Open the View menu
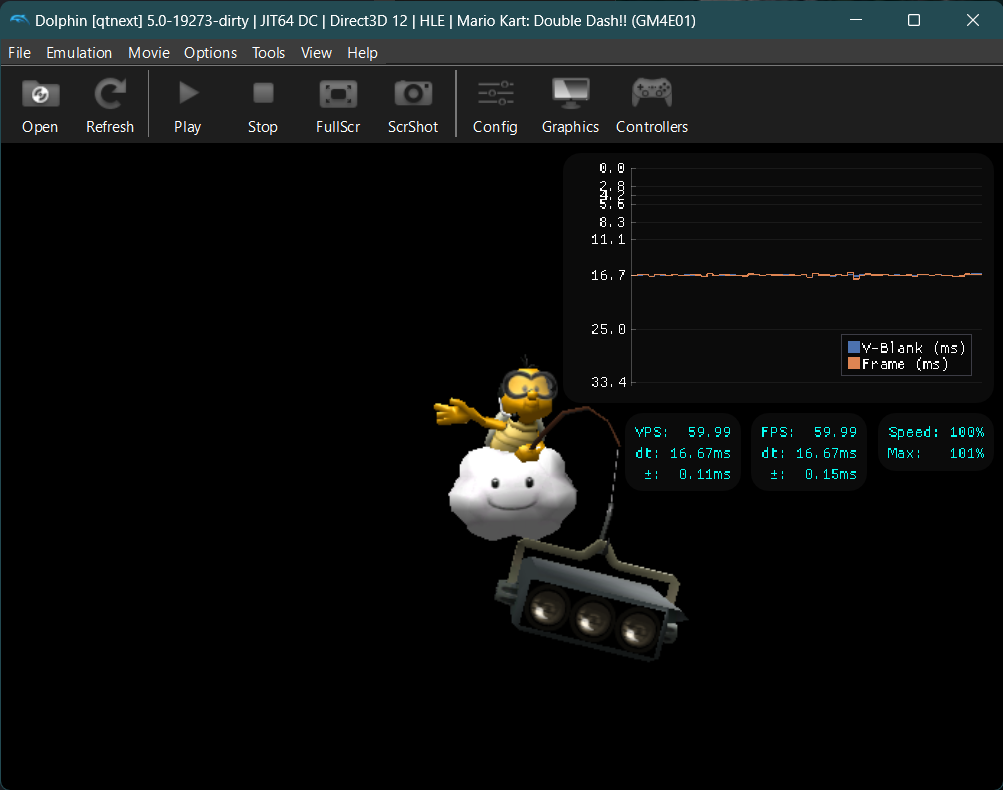This screenshot has width=1003, height=790. tap(316, 52)
